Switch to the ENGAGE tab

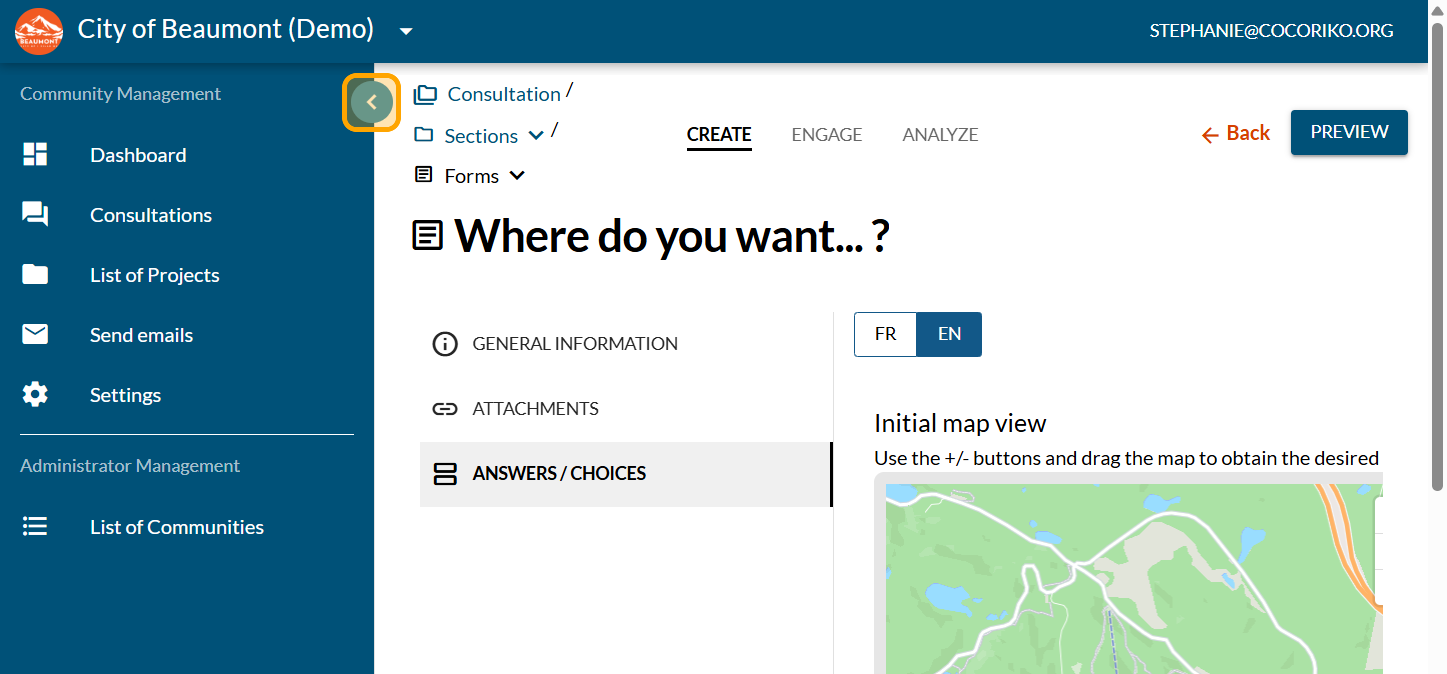tap(826, 134)
